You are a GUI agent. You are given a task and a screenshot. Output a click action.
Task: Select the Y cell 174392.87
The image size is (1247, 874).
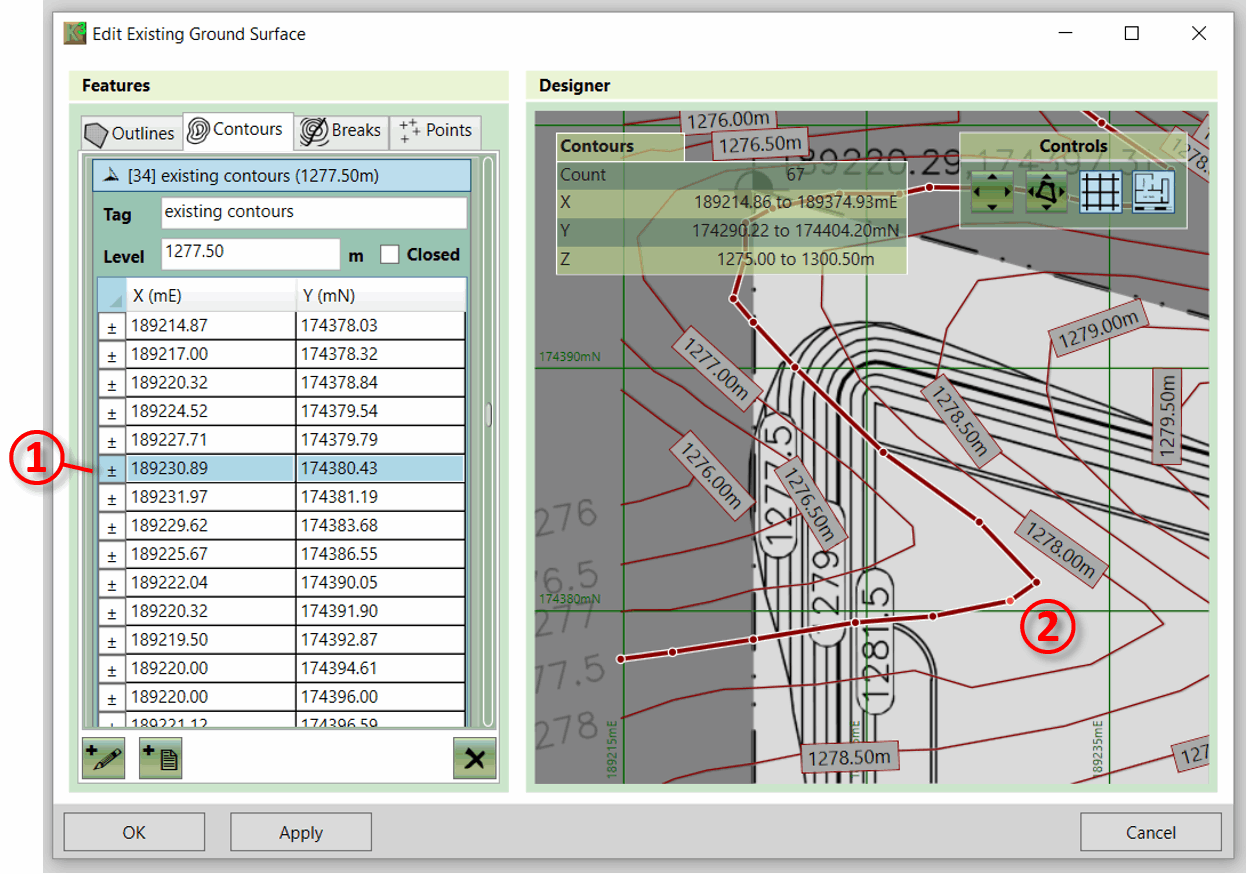[x=381, y=640]
